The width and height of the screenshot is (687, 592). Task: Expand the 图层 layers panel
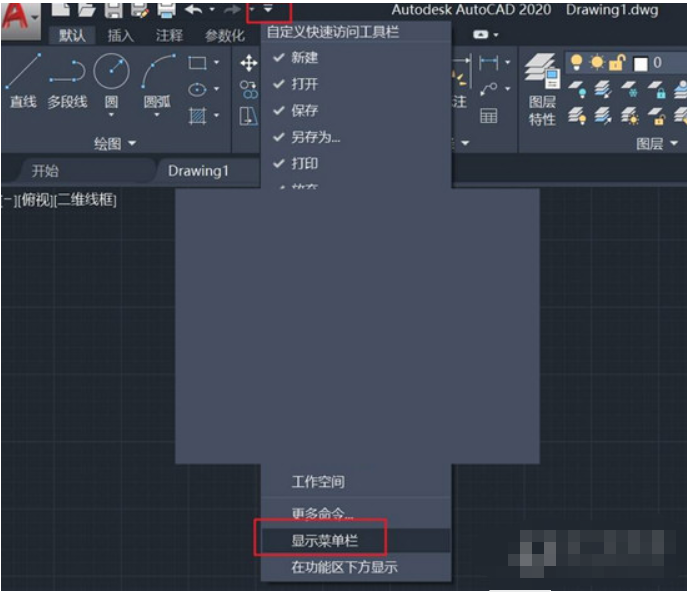coord(657,143)
